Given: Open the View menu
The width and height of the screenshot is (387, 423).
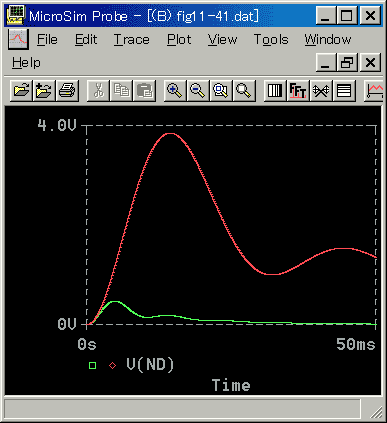Looking at the screenshot, I should pyautogui.click(x=222, y=40).
